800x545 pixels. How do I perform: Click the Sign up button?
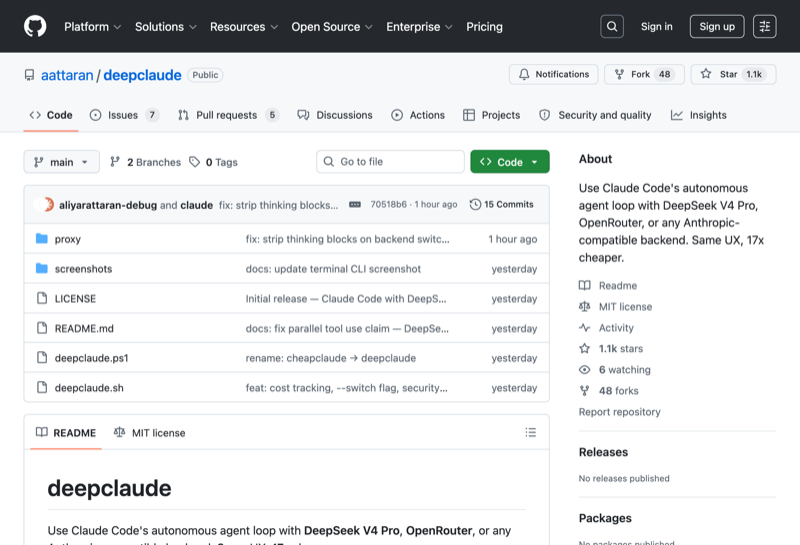click(717, 27)
